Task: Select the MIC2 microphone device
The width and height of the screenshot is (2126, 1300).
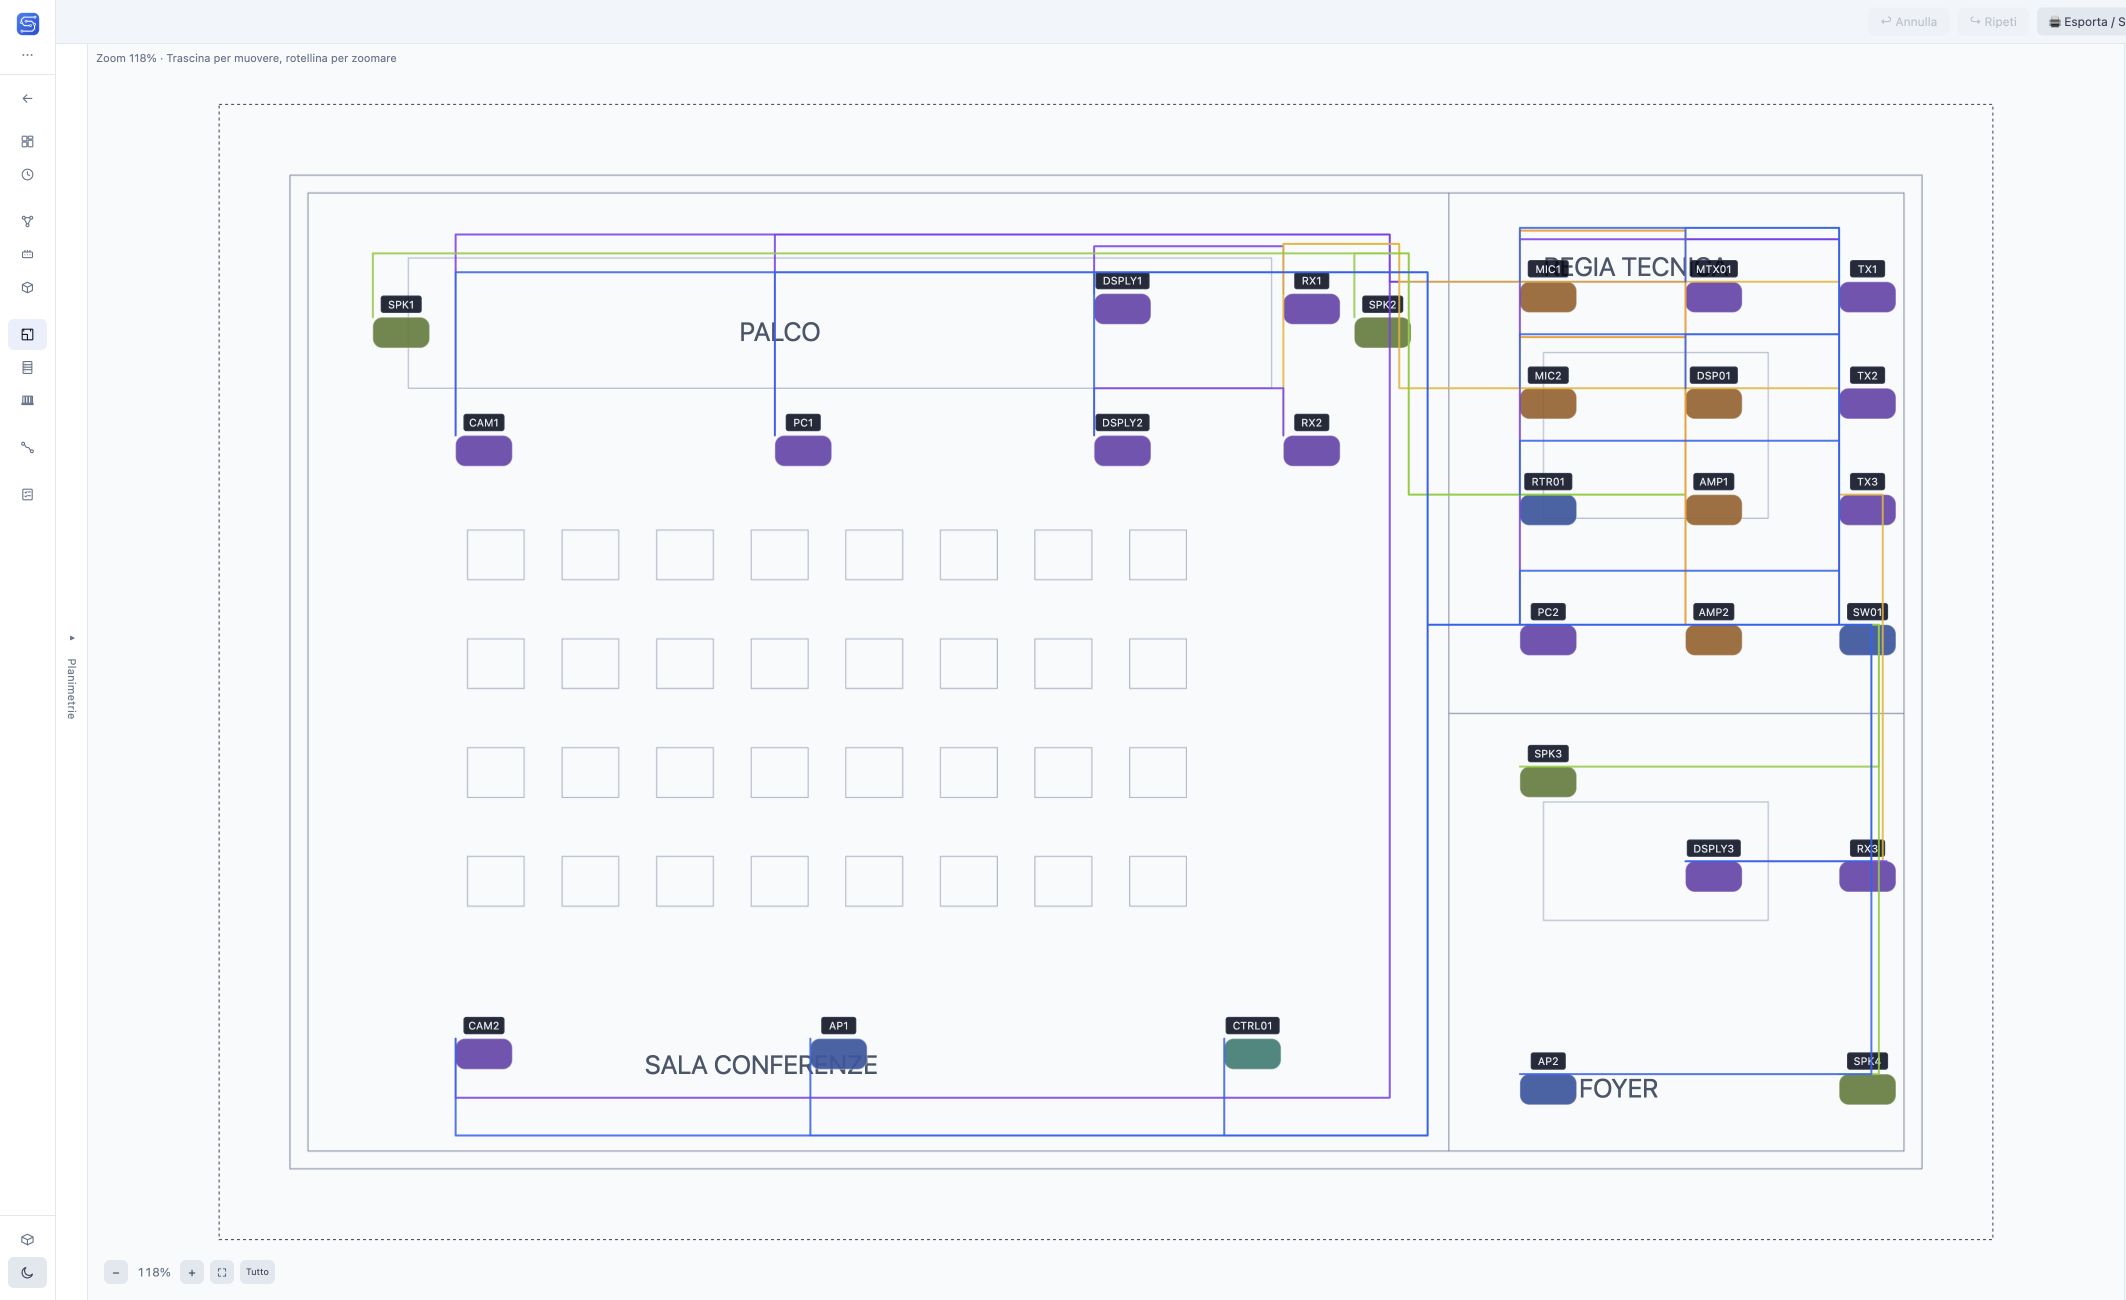Action: (x=1548, y=404)
